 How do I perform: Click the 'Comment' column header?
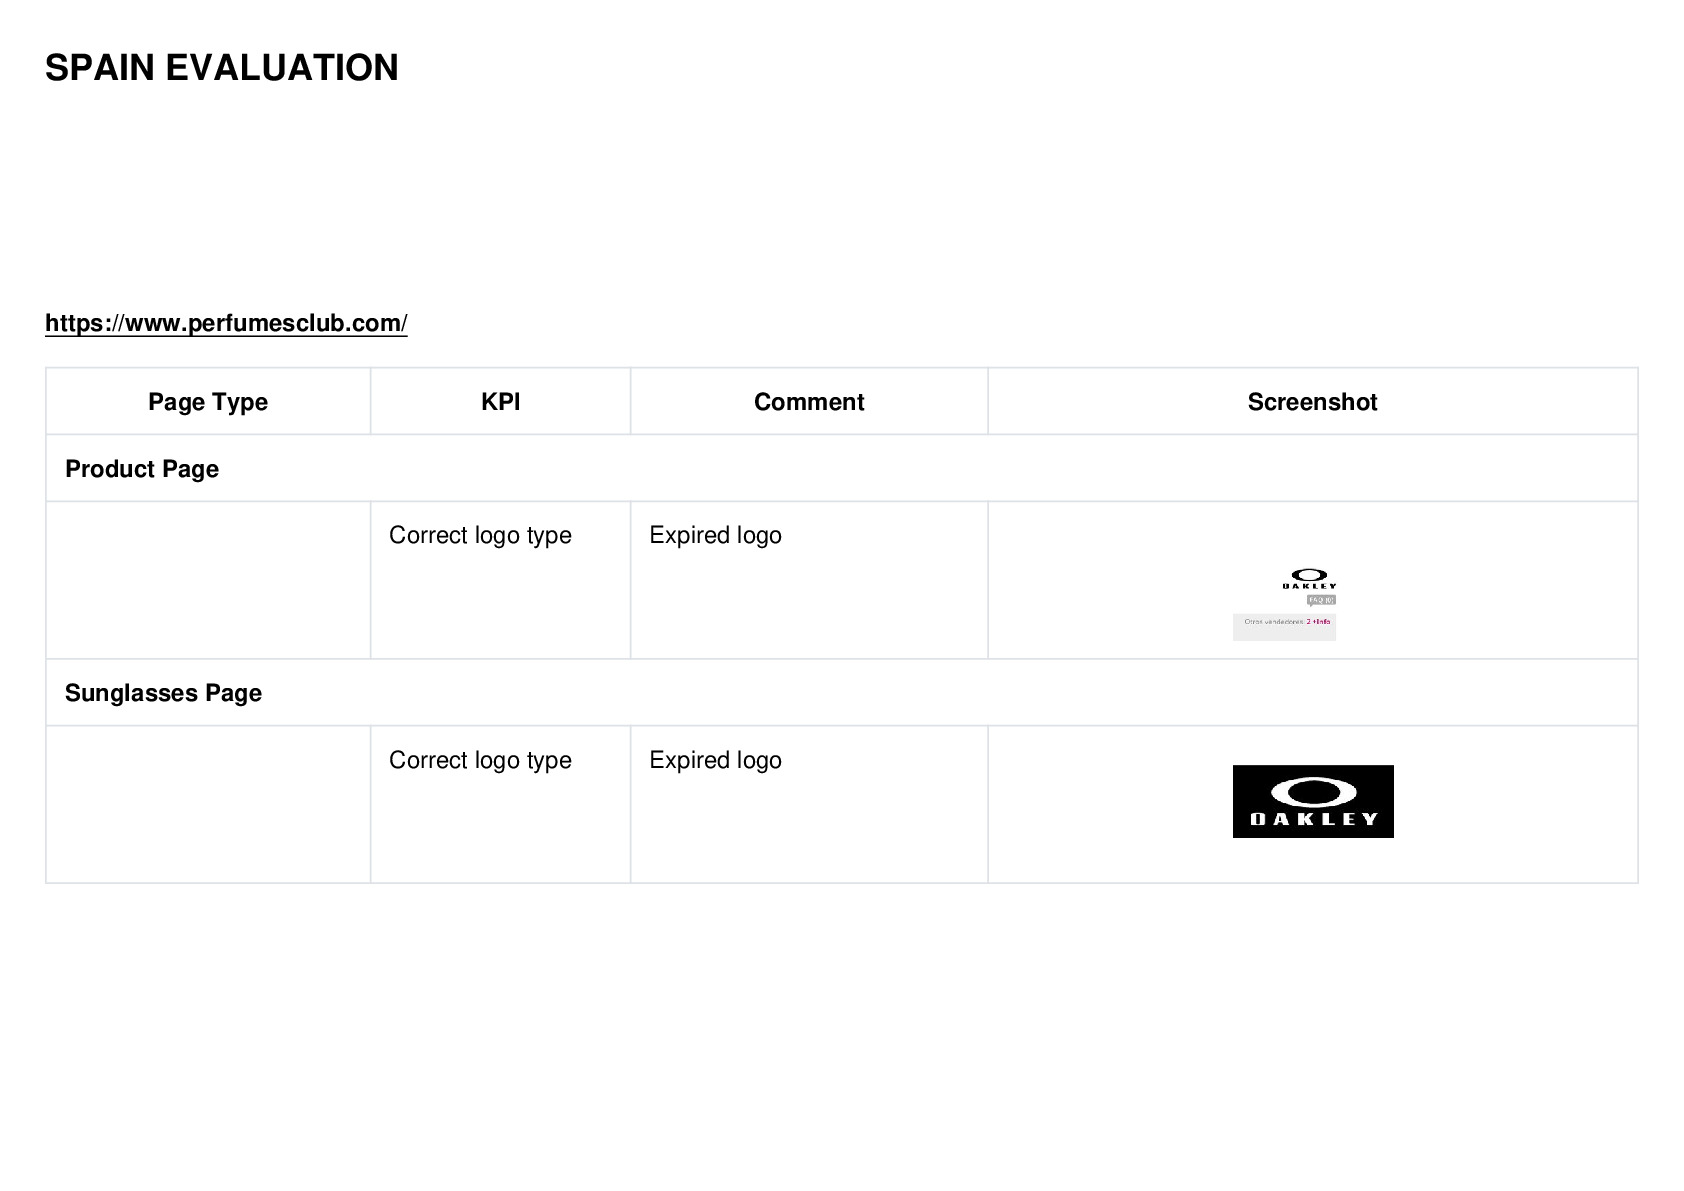(x=809, y=402)
